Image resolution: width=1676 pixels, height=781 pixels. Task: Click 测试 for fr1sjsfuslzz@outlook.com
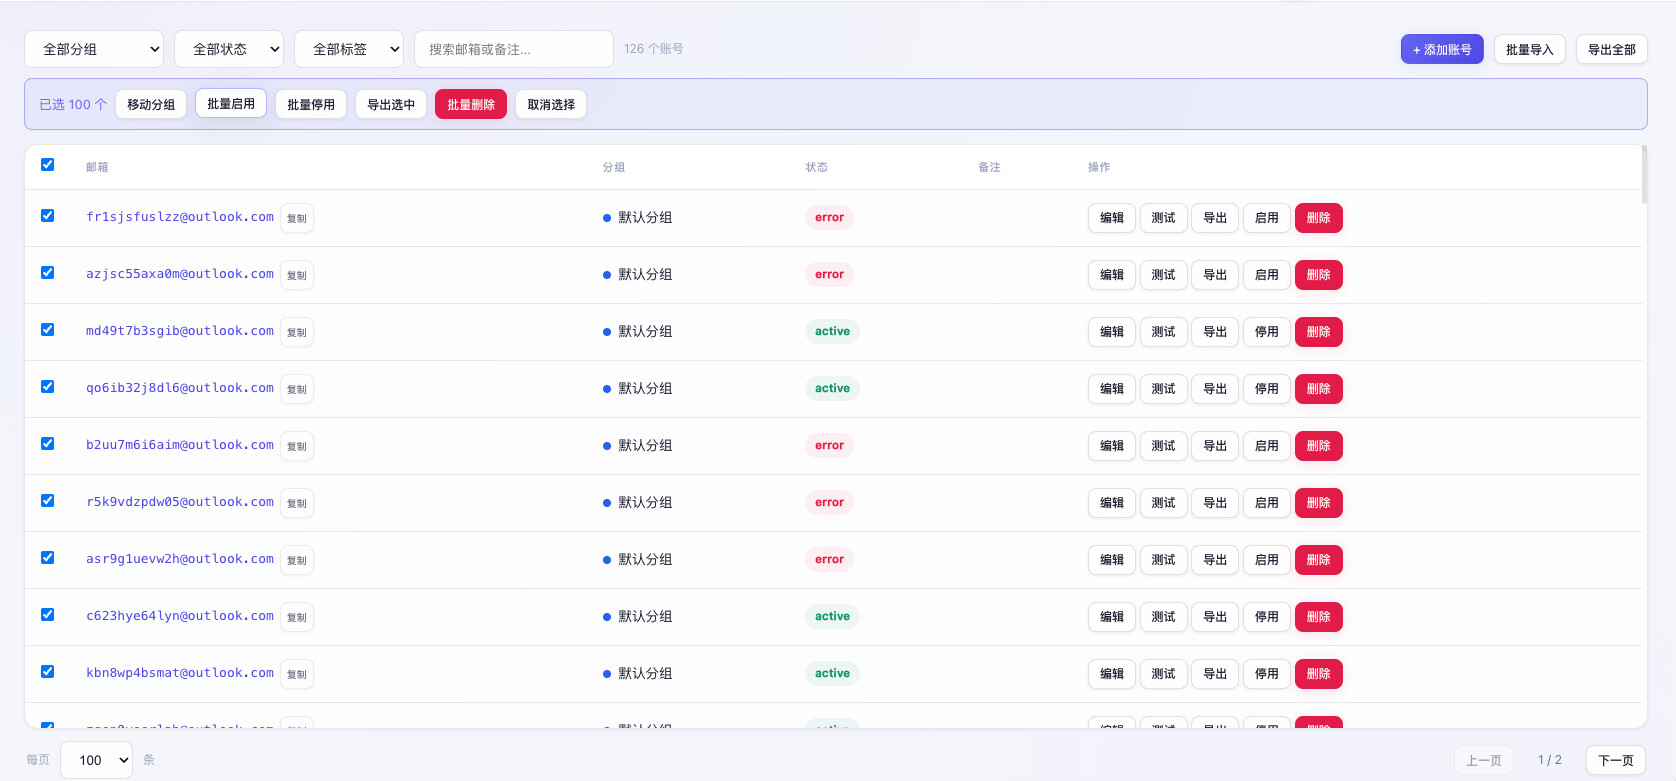[x=1164, y=218]
